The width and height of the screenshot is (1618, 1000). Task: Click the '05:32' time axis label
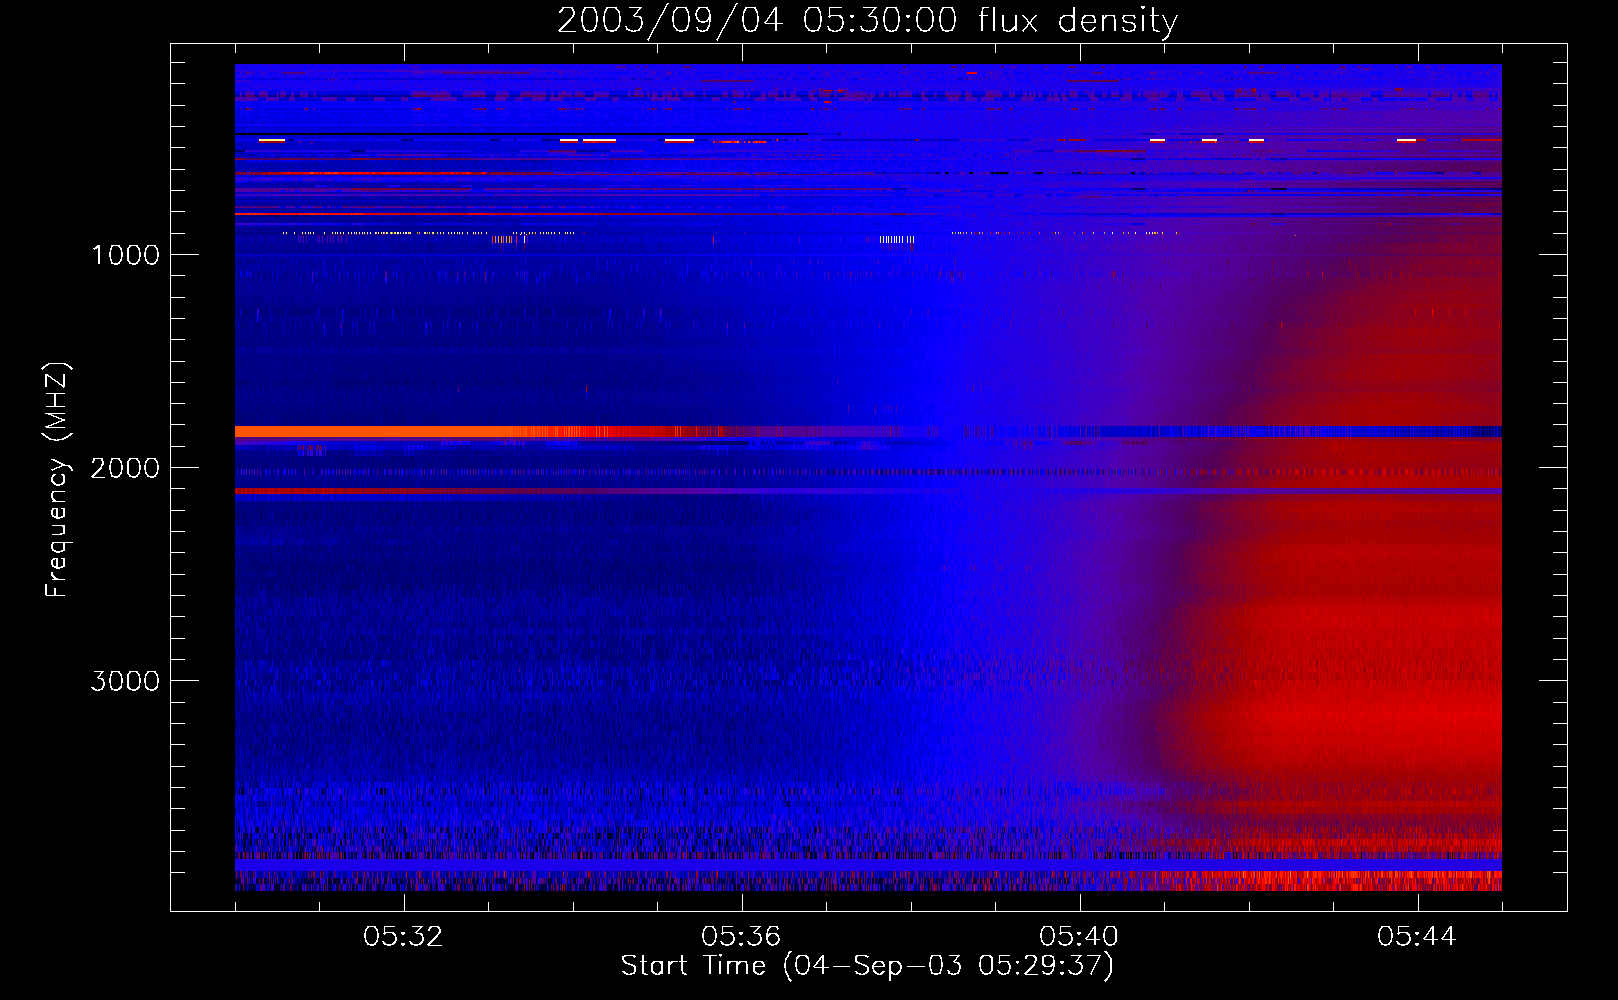click(x=404, y=937)
